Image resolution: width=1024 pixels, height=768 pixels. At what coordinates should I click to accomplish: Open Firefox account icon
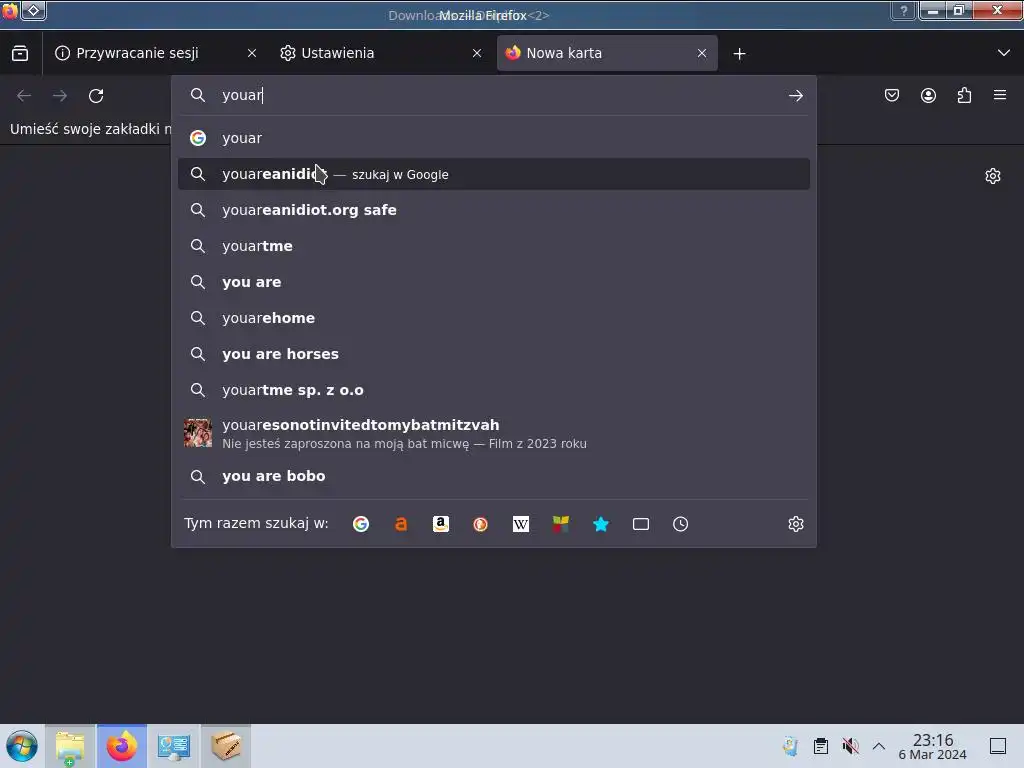(x=928, y=95)
